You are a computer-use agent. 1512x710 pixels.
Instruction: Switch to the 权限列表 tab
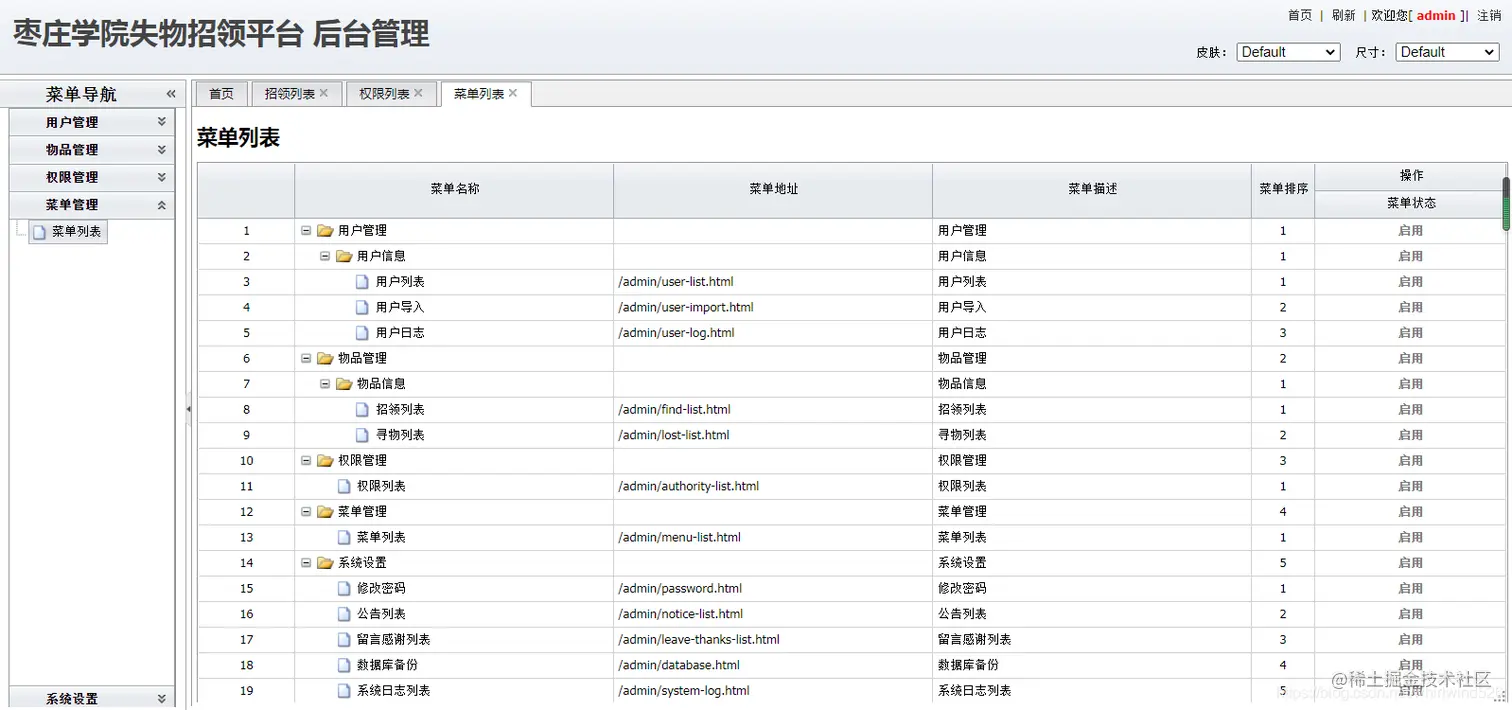(x=385, y=94)
